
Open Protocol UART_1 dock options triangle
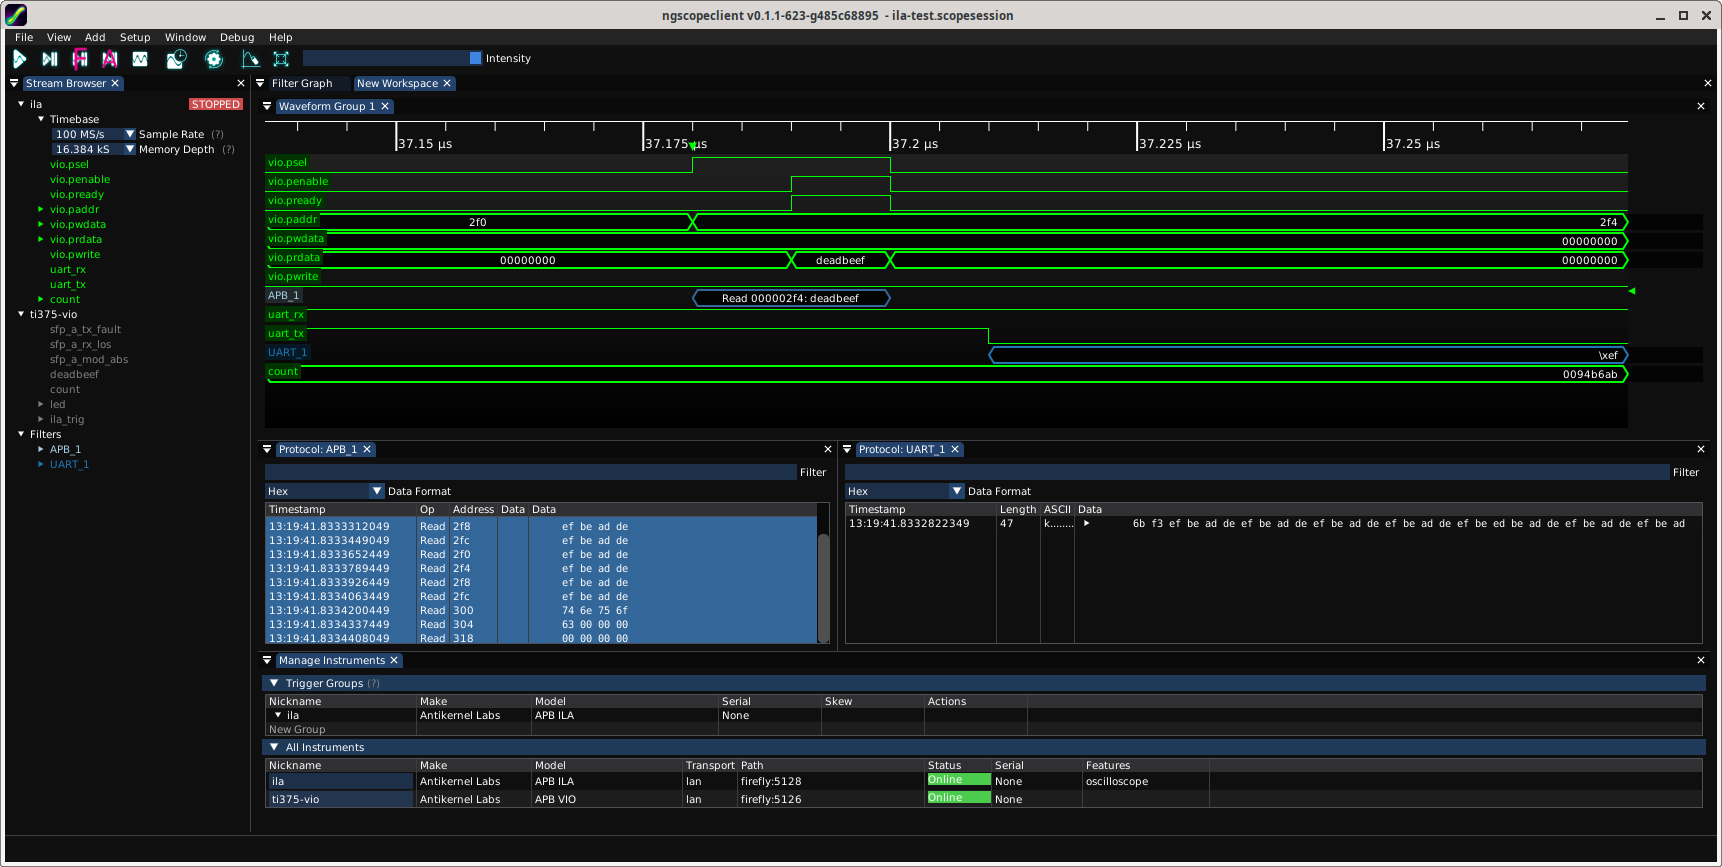[847, 450]
